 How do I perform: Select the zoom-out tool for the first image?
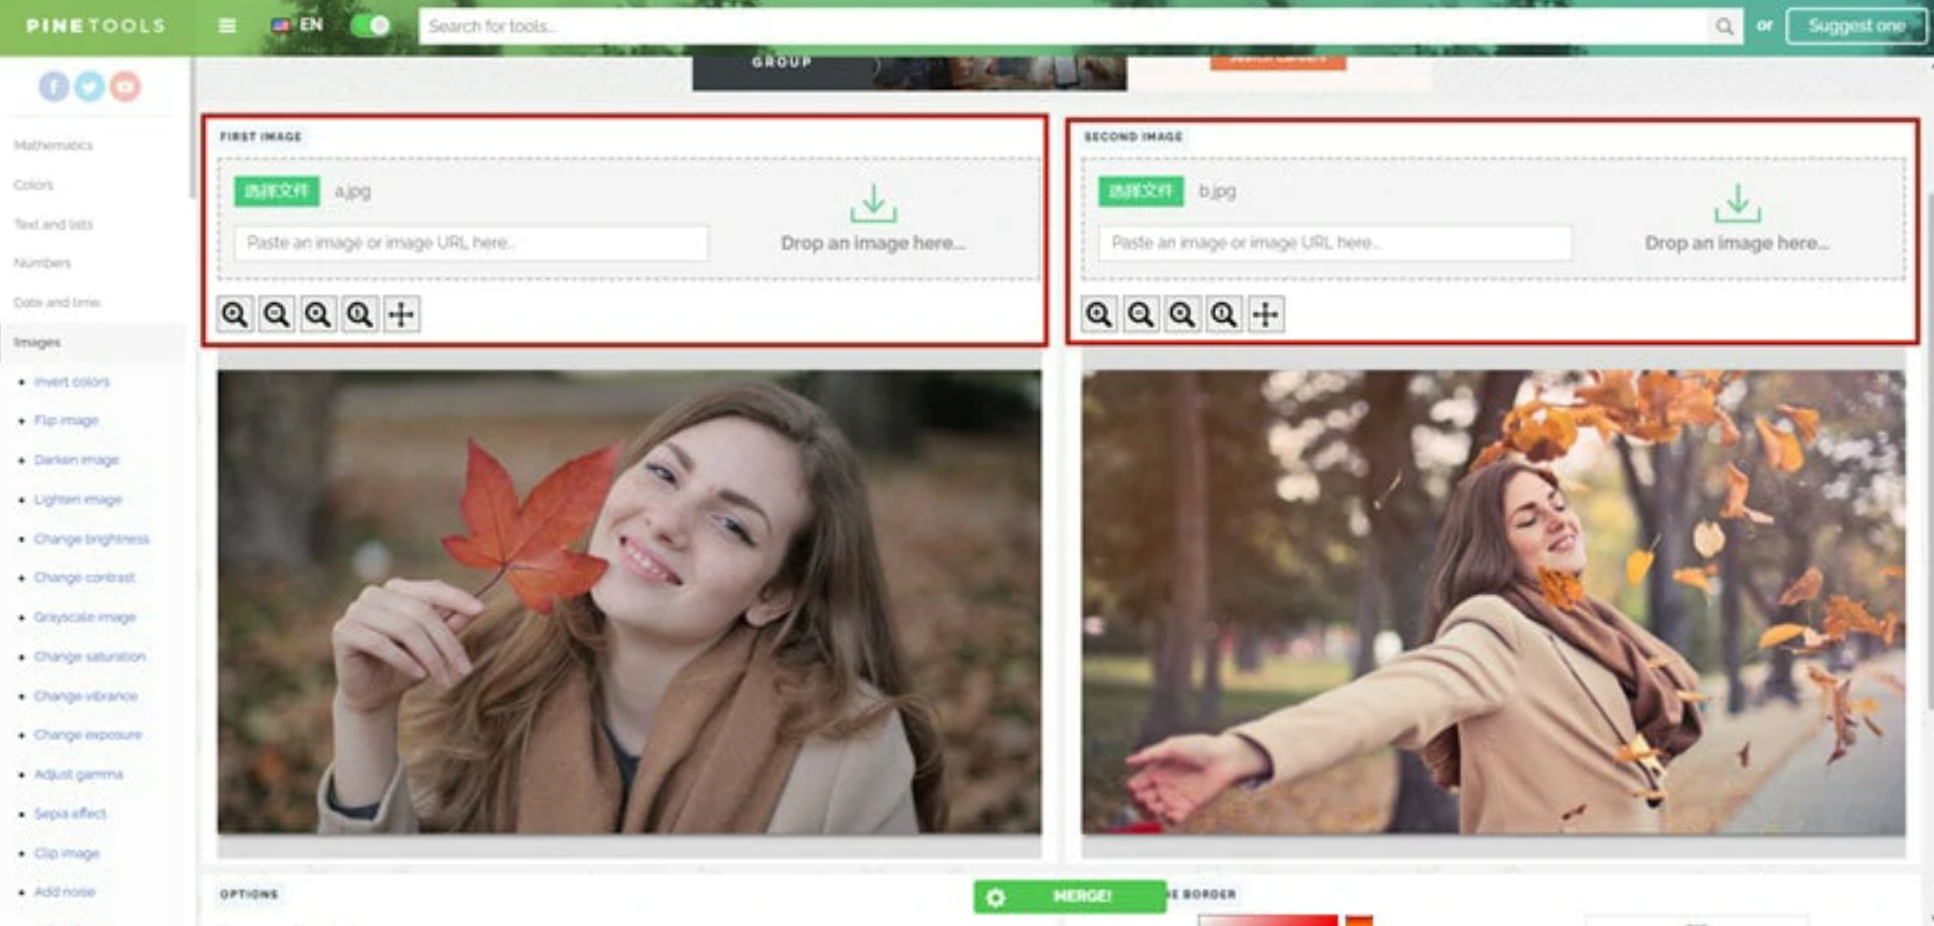click(275, 314)
